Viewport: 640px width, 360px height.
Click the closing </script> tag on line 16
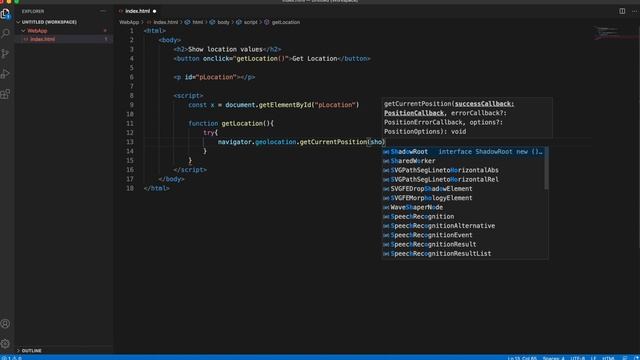pos(190,170)
